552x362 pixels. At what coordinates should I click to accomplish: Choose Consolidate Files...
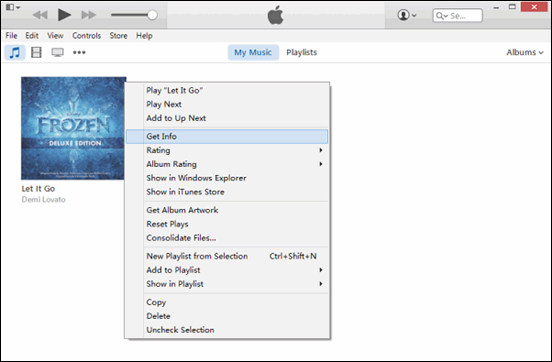click(x=227, y=238)
